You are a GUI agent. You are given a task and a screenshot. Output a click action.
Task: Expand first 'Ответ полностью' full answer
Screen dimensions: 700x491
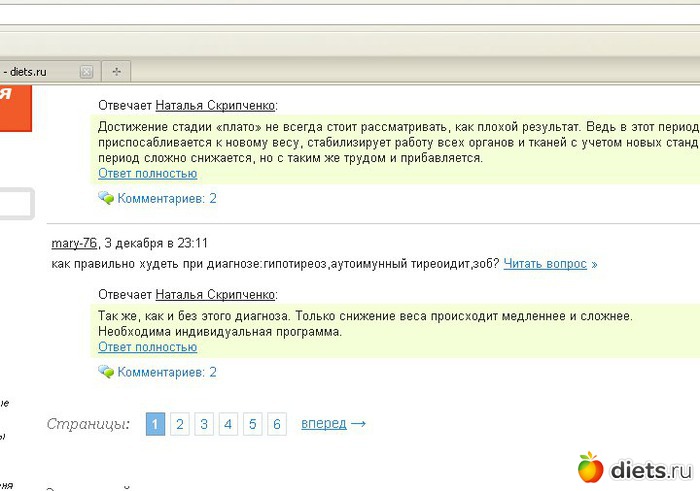tap(147, 173)
